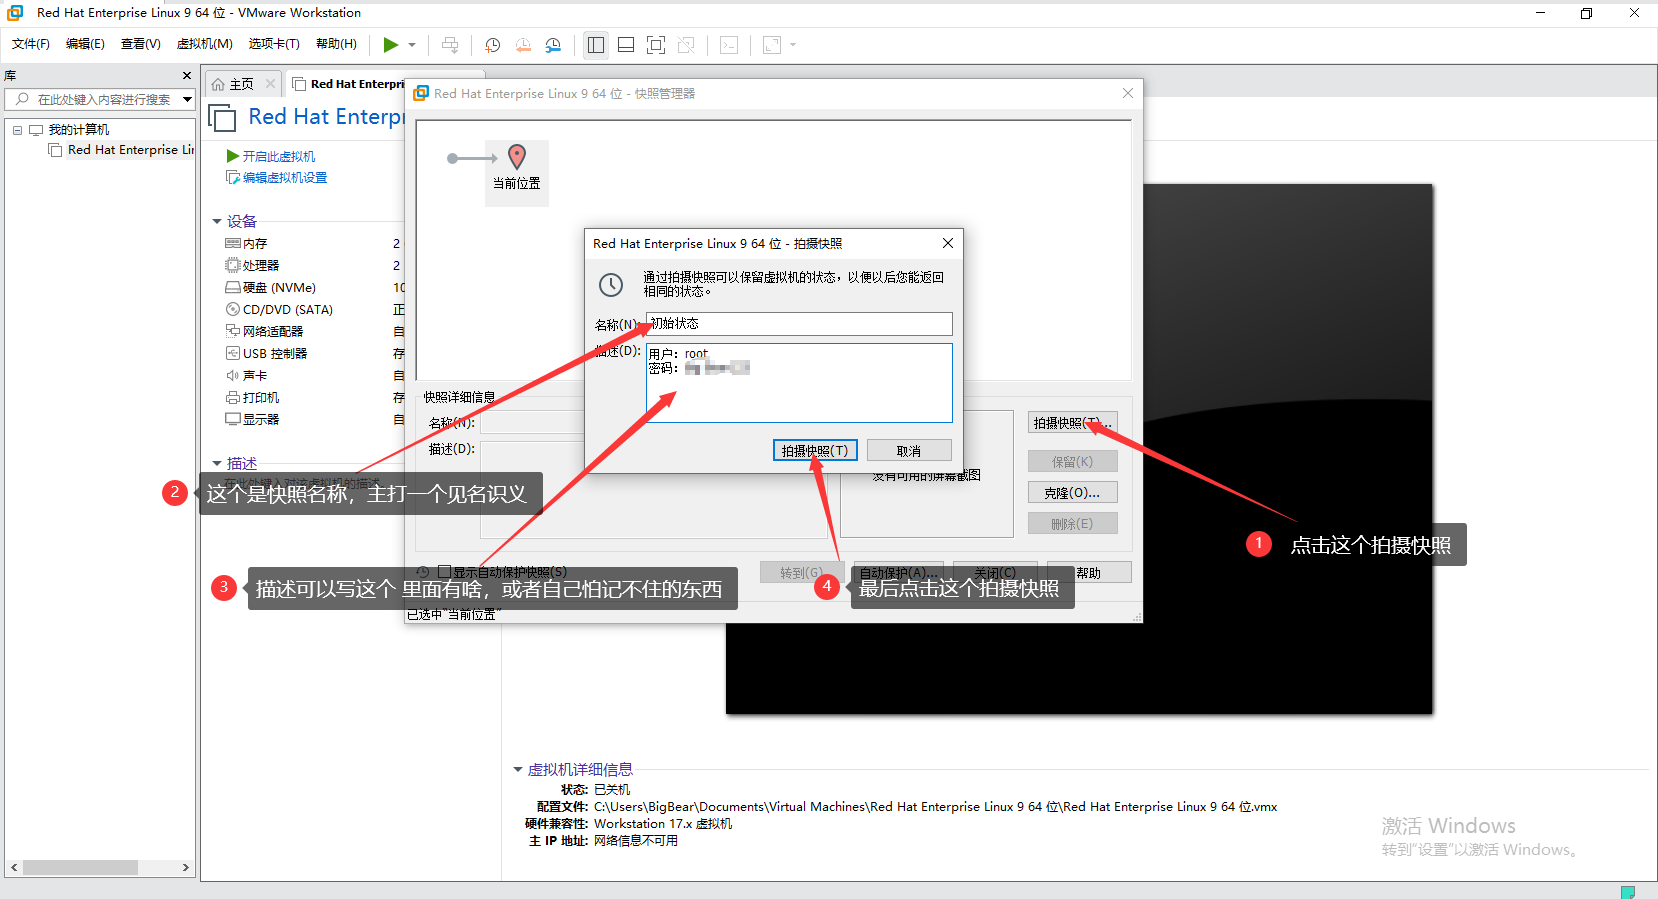The height and width of the screenshot is (899, 1658).
Task: Click the Send Ctrl+Alt+Del toolbar icon
Action: [450, 45]
